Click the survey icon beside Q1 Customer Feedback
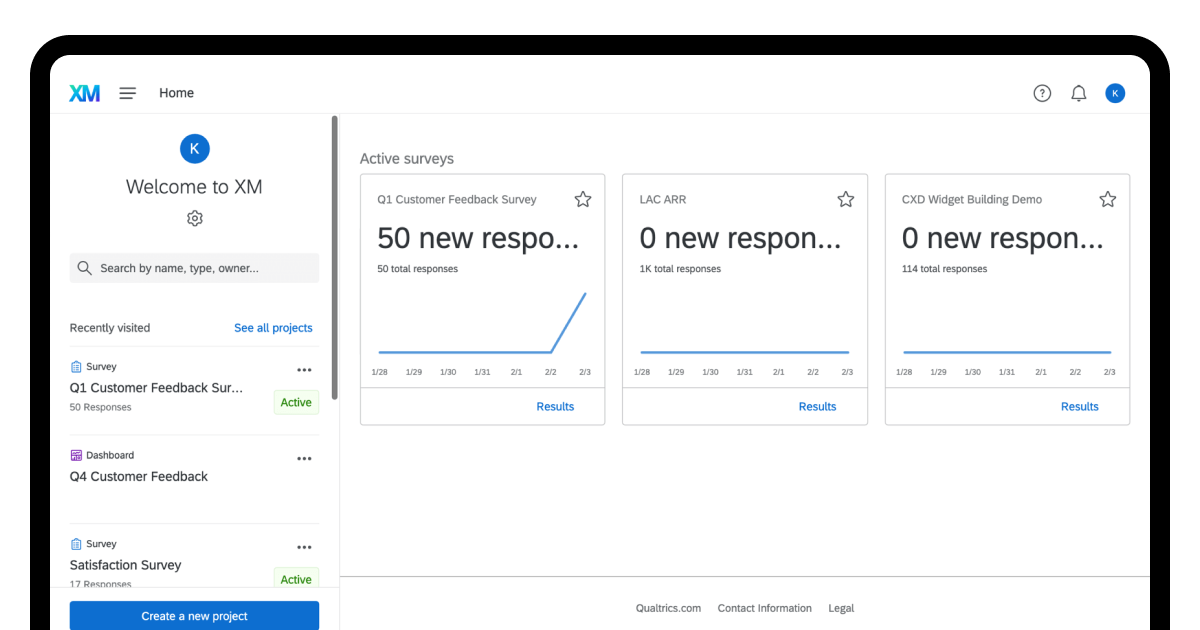 coord(76,367)
